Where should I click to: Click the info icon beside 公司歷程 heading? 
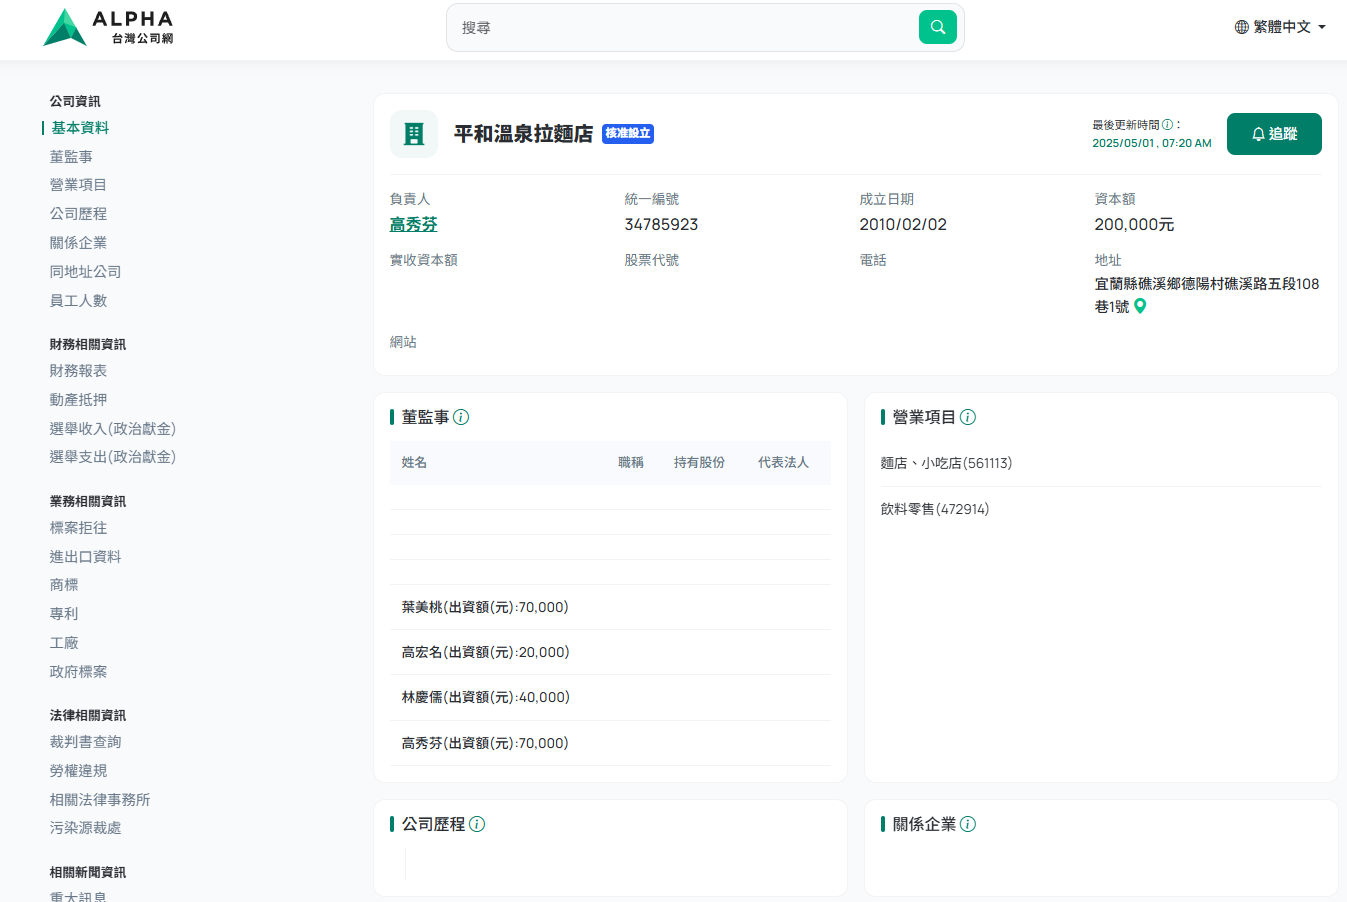point(477,824)
